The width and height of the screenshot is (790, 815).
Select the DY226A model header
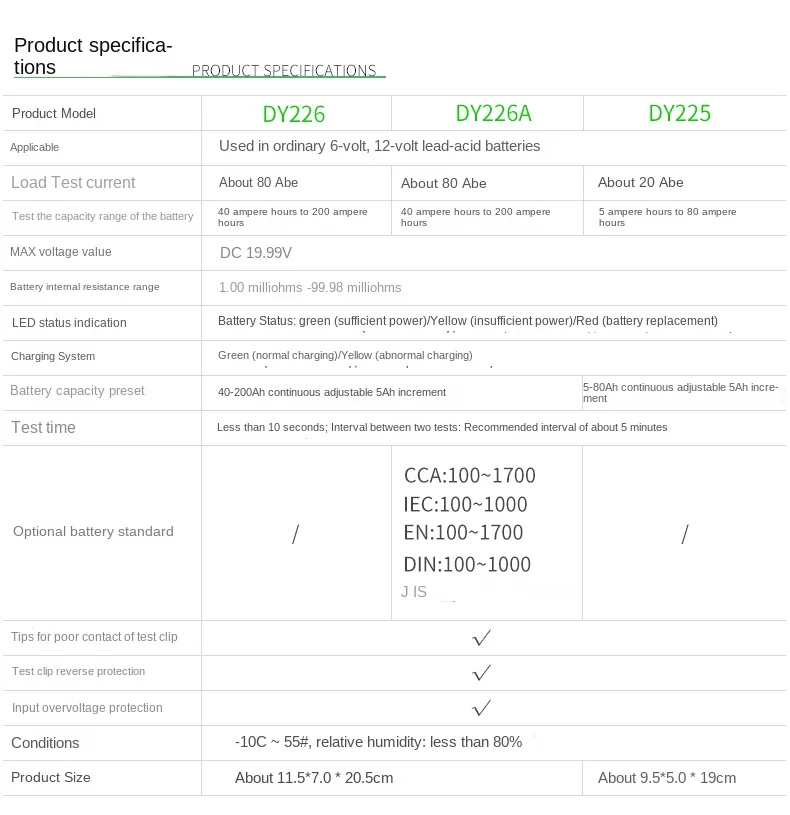click(493, 113)
